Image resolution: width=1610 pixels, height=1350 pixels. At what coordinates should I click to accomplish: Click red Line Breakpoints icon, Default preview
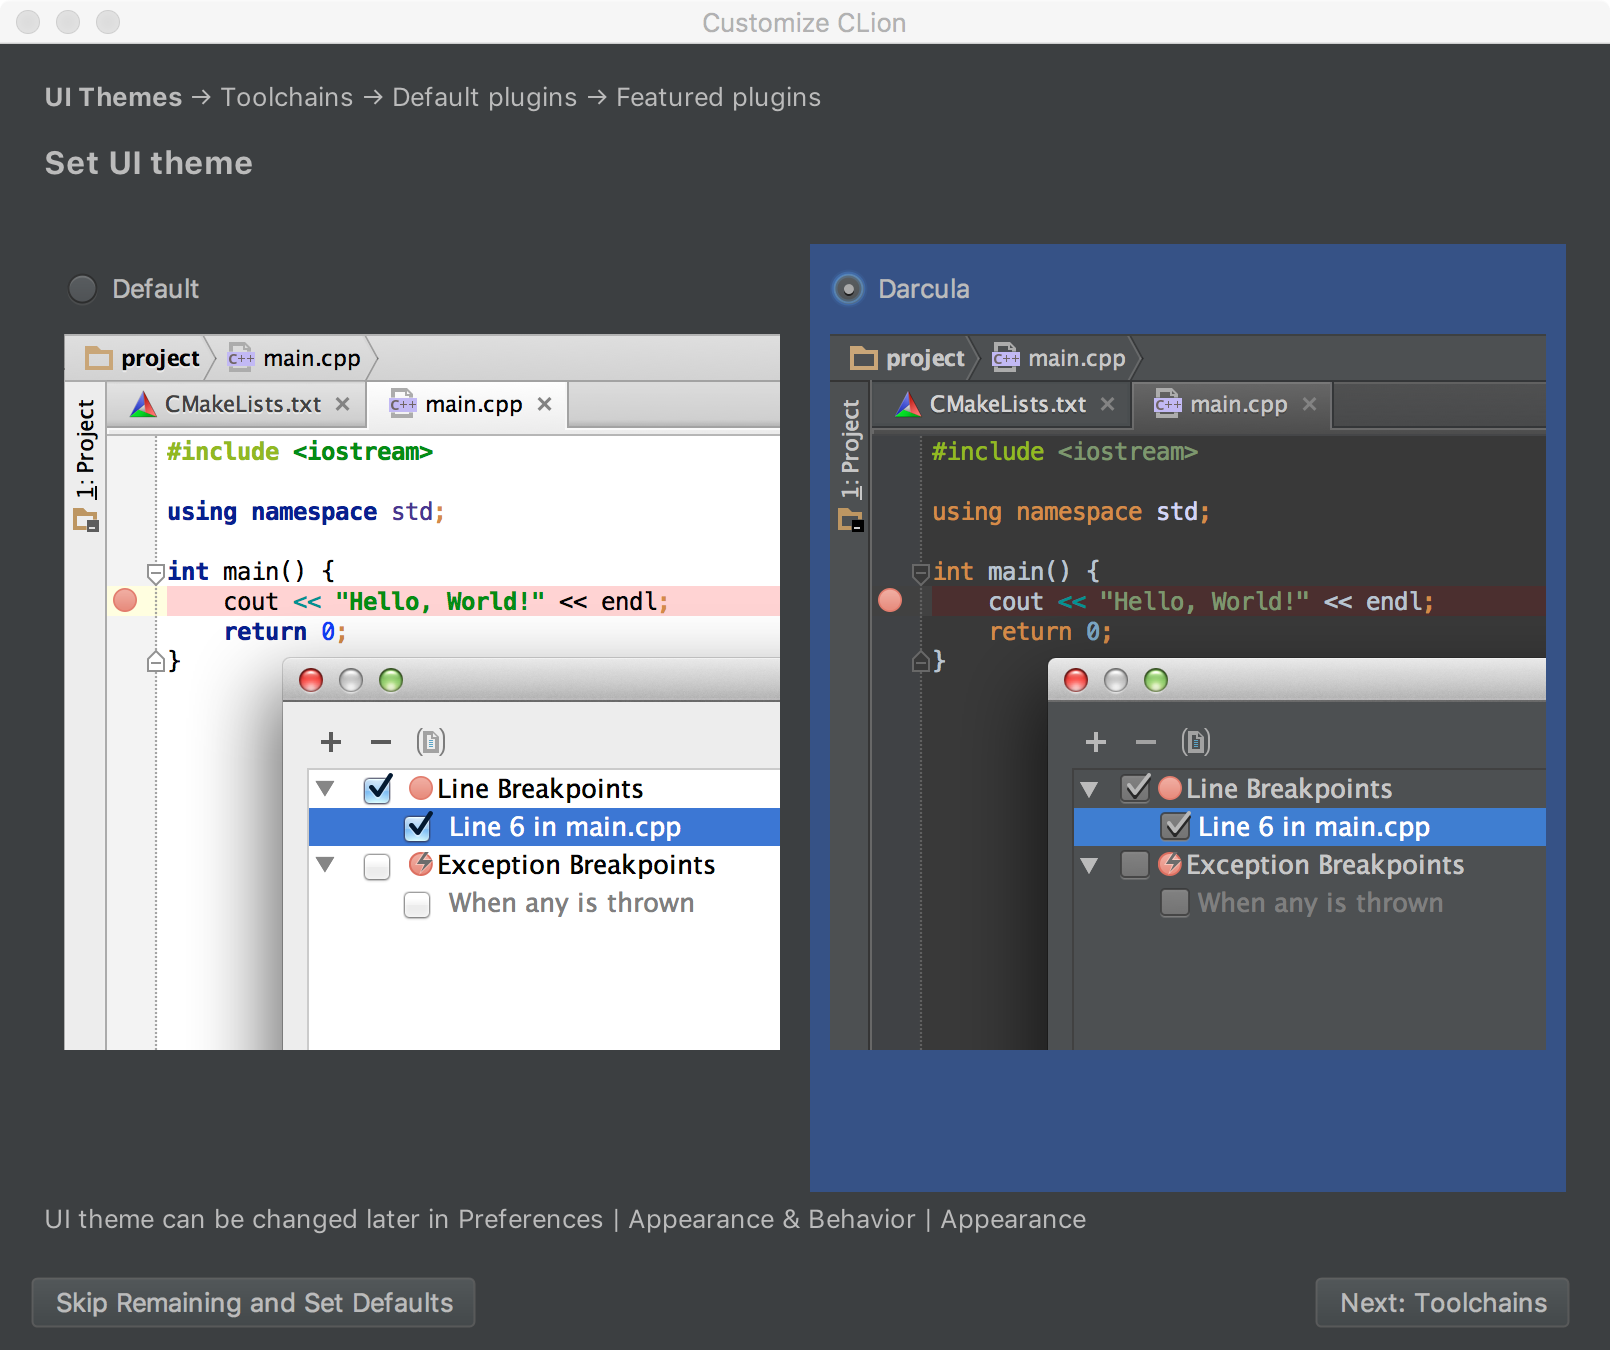(x=421, y=788)
